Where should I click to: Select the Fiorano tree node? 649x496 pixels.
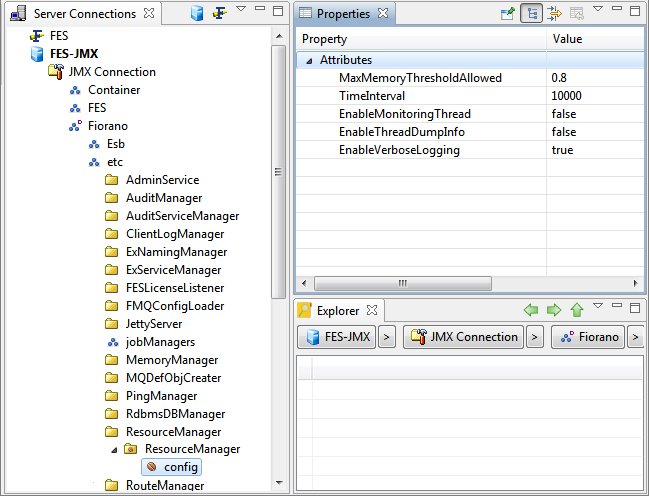pos(108,126)
